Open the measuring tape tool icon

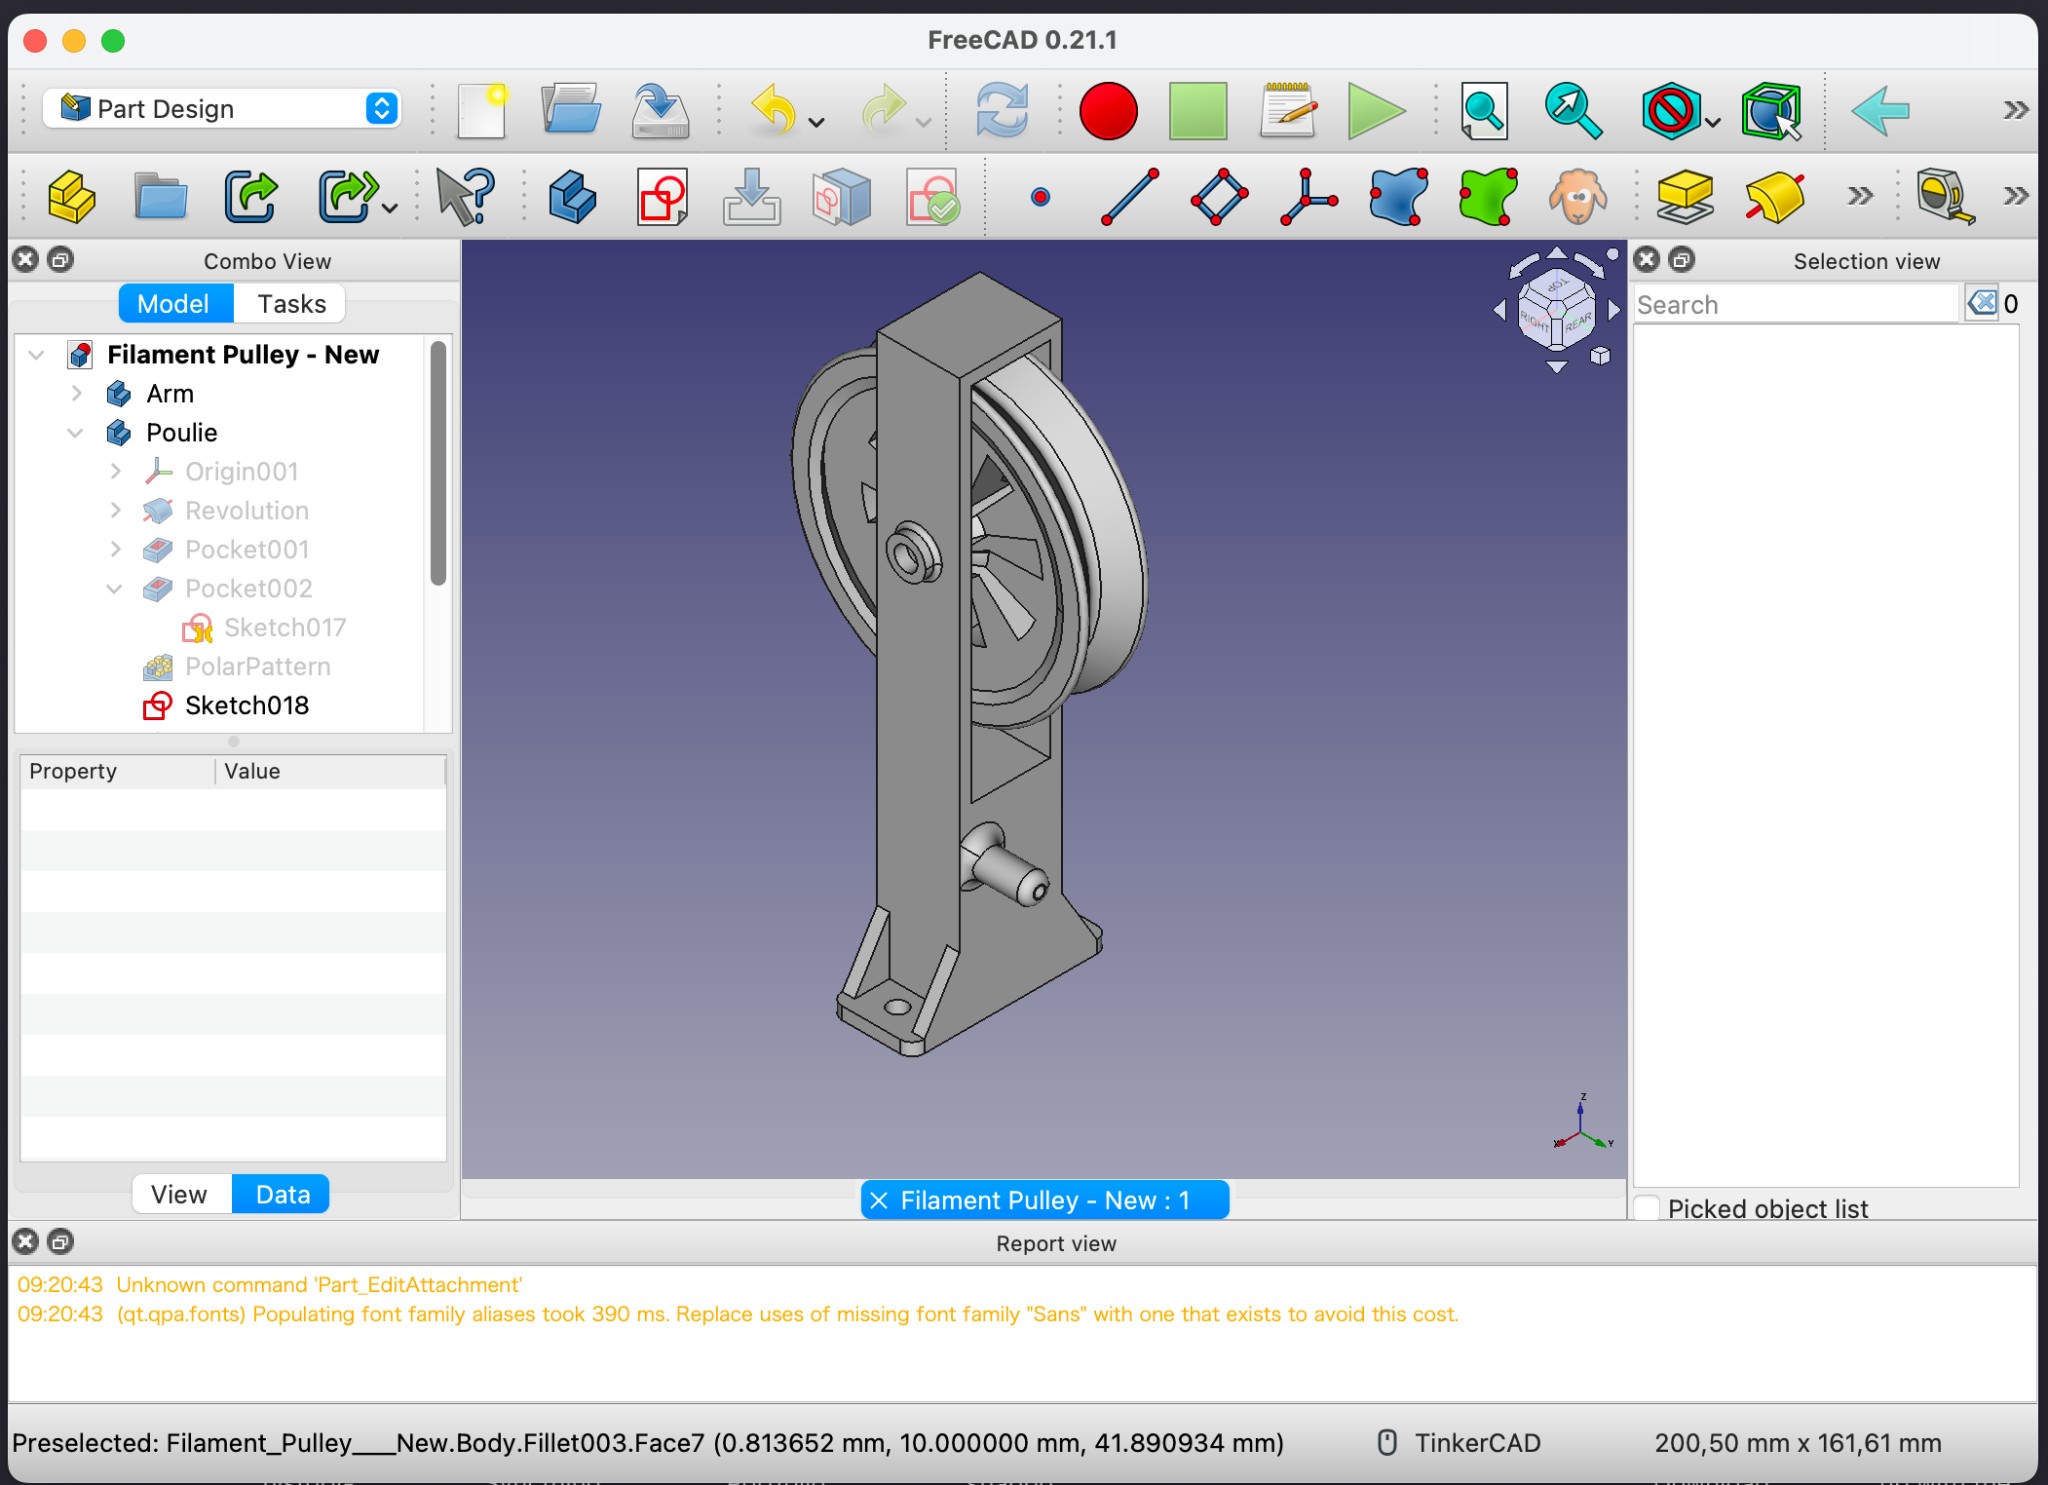click(x=1944, y=196)
